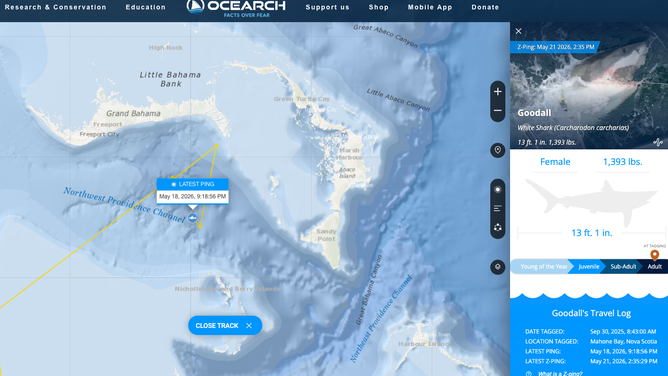Select the Juvenile life stage

(588, 267)
